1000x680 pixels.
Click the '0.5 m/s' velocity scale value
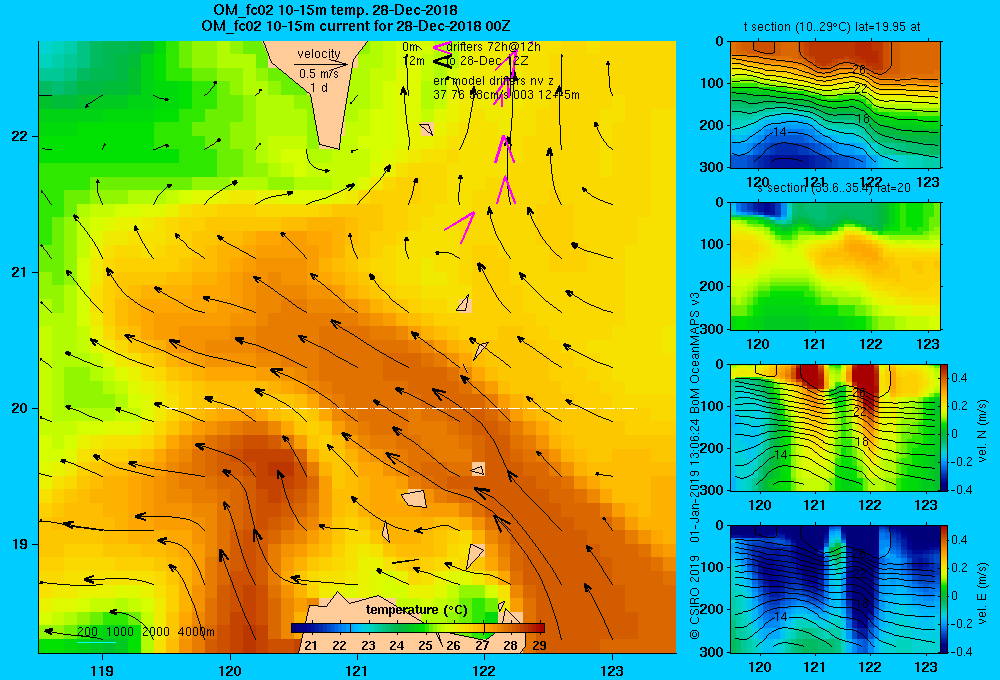[319, 74]
